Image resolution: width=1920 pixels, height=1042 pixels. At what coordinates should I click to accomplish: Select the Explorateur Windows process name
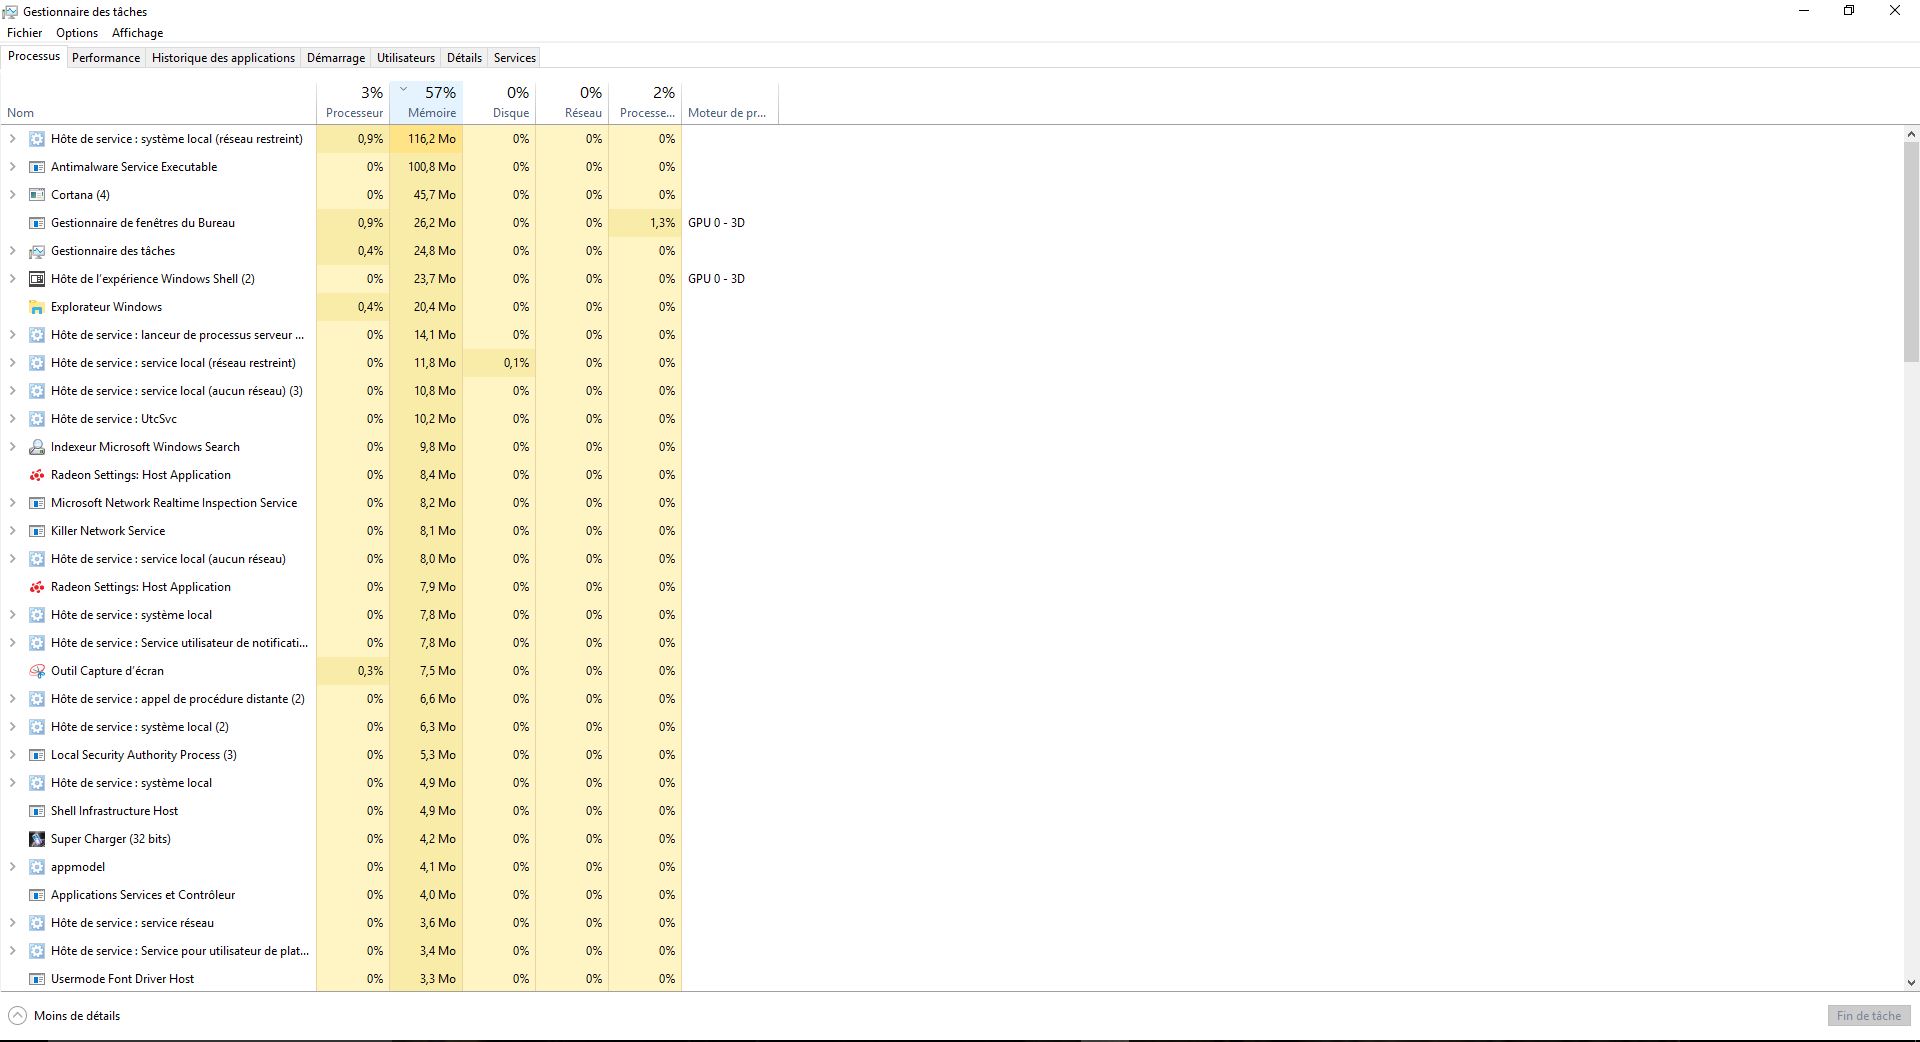(x=106, y=307)
